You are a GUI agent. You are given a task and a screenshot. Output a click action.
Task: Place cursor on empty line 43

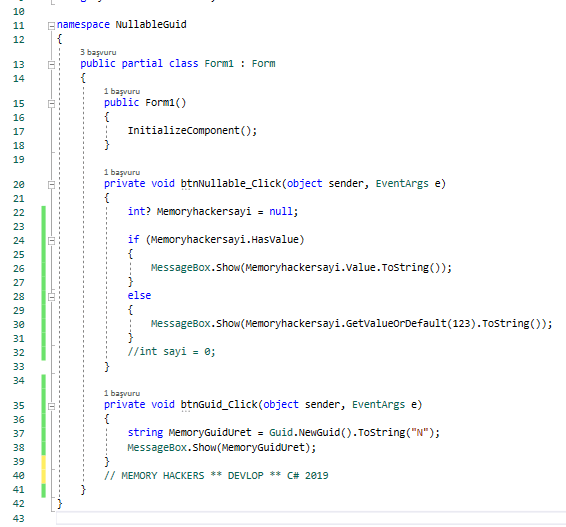click(310, 518)
